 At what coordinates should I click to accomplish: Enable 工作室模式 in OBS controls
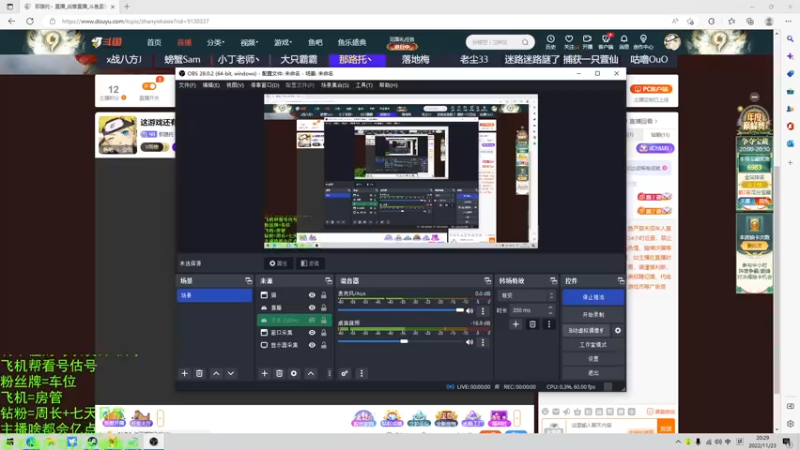[593, 345]
